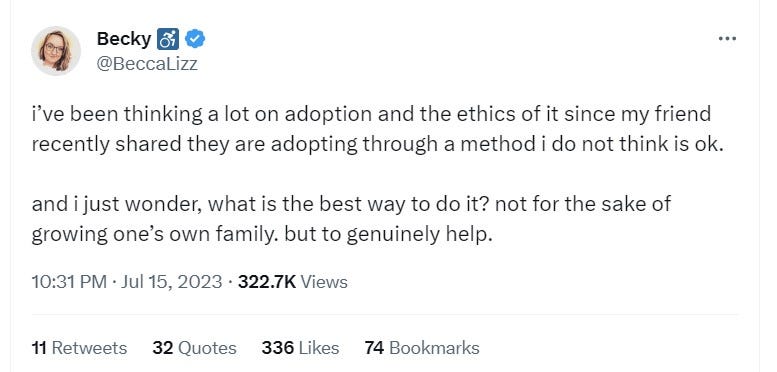Open the three-dot more options menu
This screenshot has width=777, height=372.
[x=727, y=39]
